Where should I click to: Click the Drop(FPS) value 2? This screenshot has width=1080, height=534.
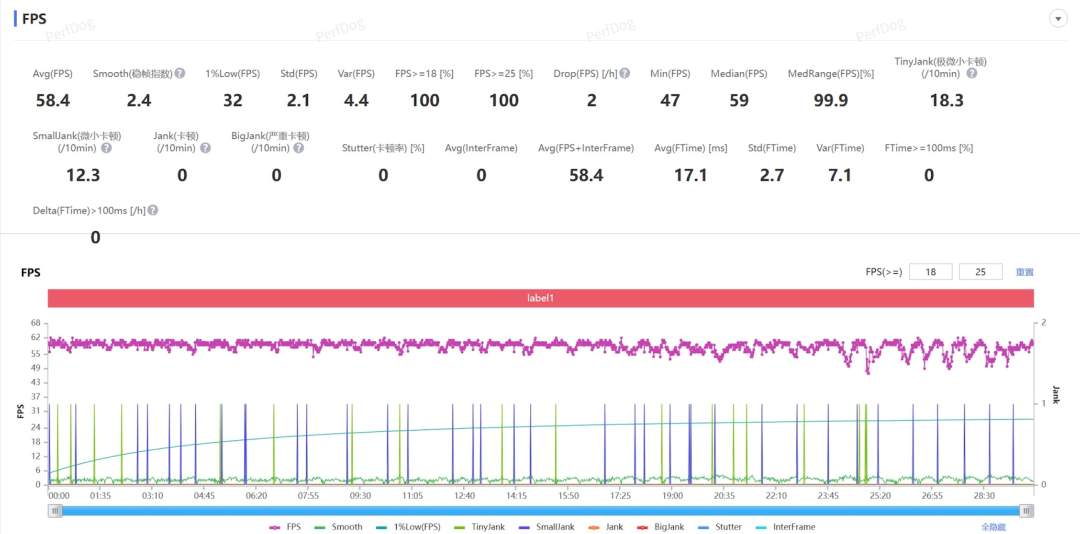[x=592, y=101]
